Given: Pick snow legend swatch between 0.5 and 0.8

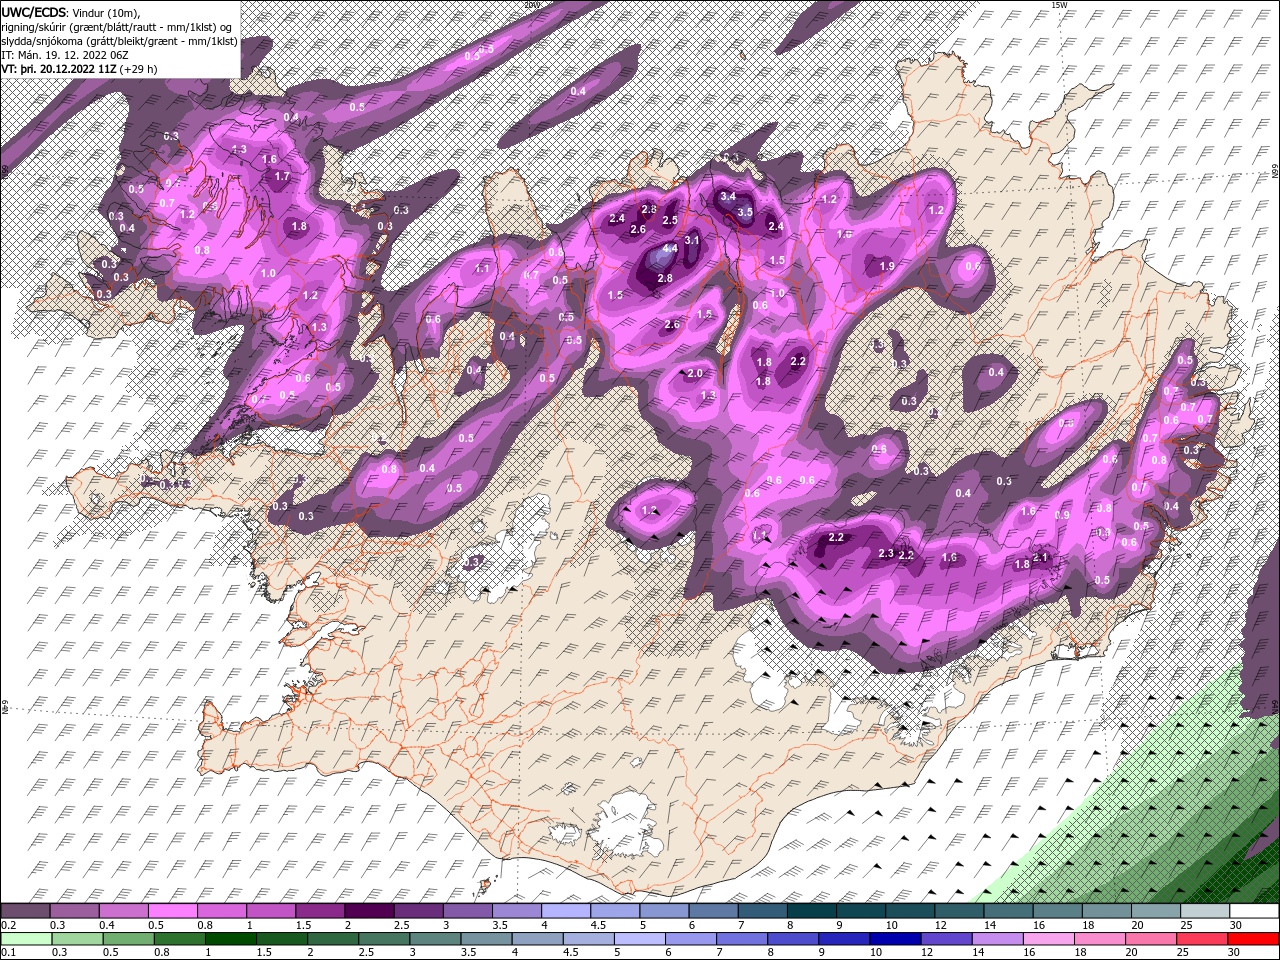Looking at the screenshot, I should pos(172,911).
